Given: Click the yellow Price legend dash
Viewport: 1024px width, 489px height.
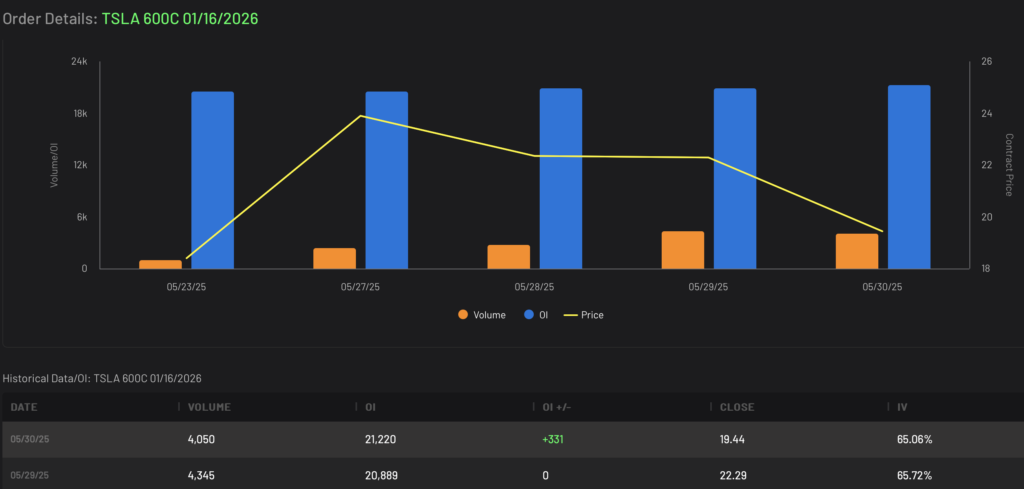Looking at the screenshot, I should click(571, 315).
